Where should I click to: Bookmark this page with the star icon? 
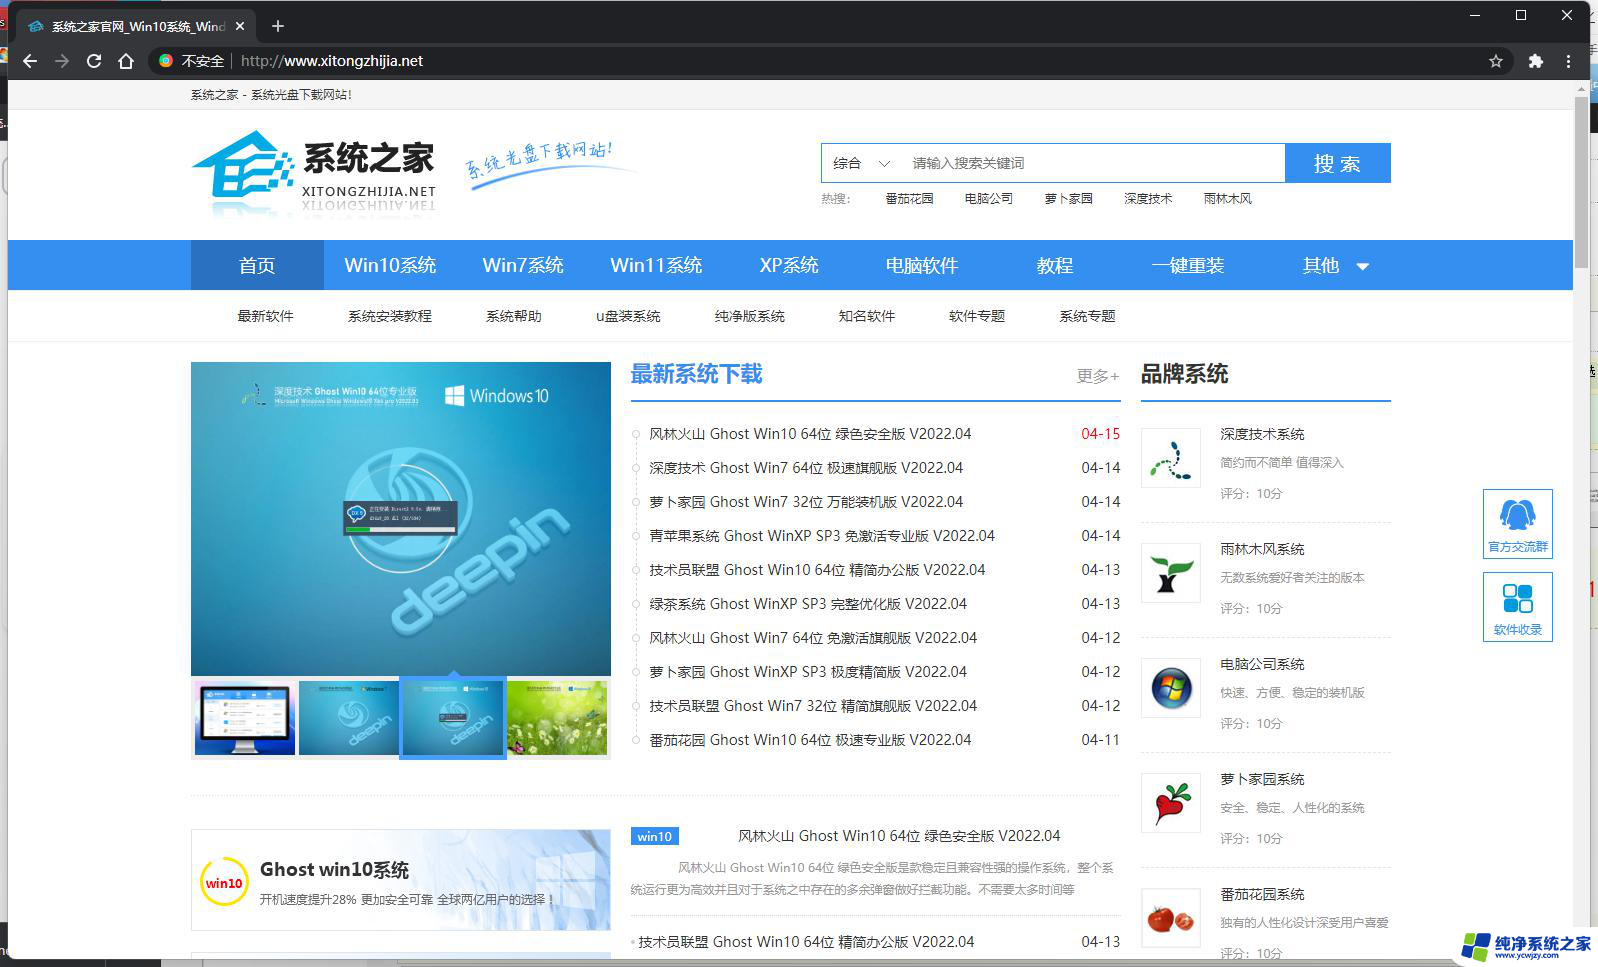pos(1496,61)
